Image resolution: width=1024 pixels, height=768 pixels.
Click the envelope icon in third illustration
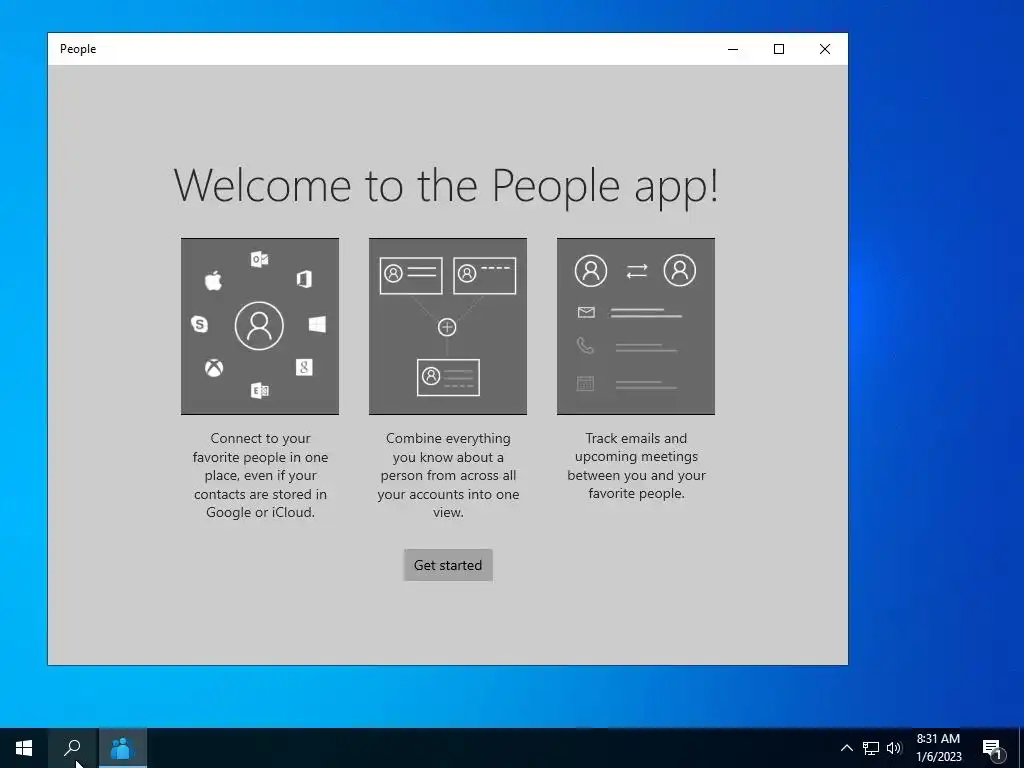586,312
